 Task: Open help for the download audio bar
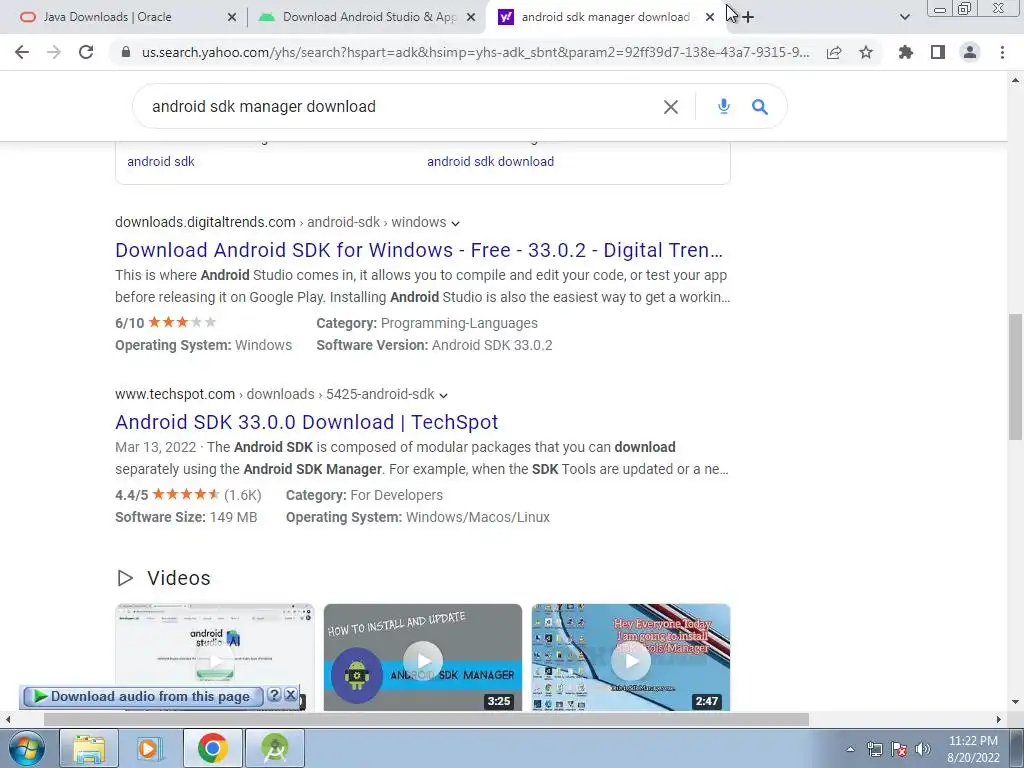point(274,695)
